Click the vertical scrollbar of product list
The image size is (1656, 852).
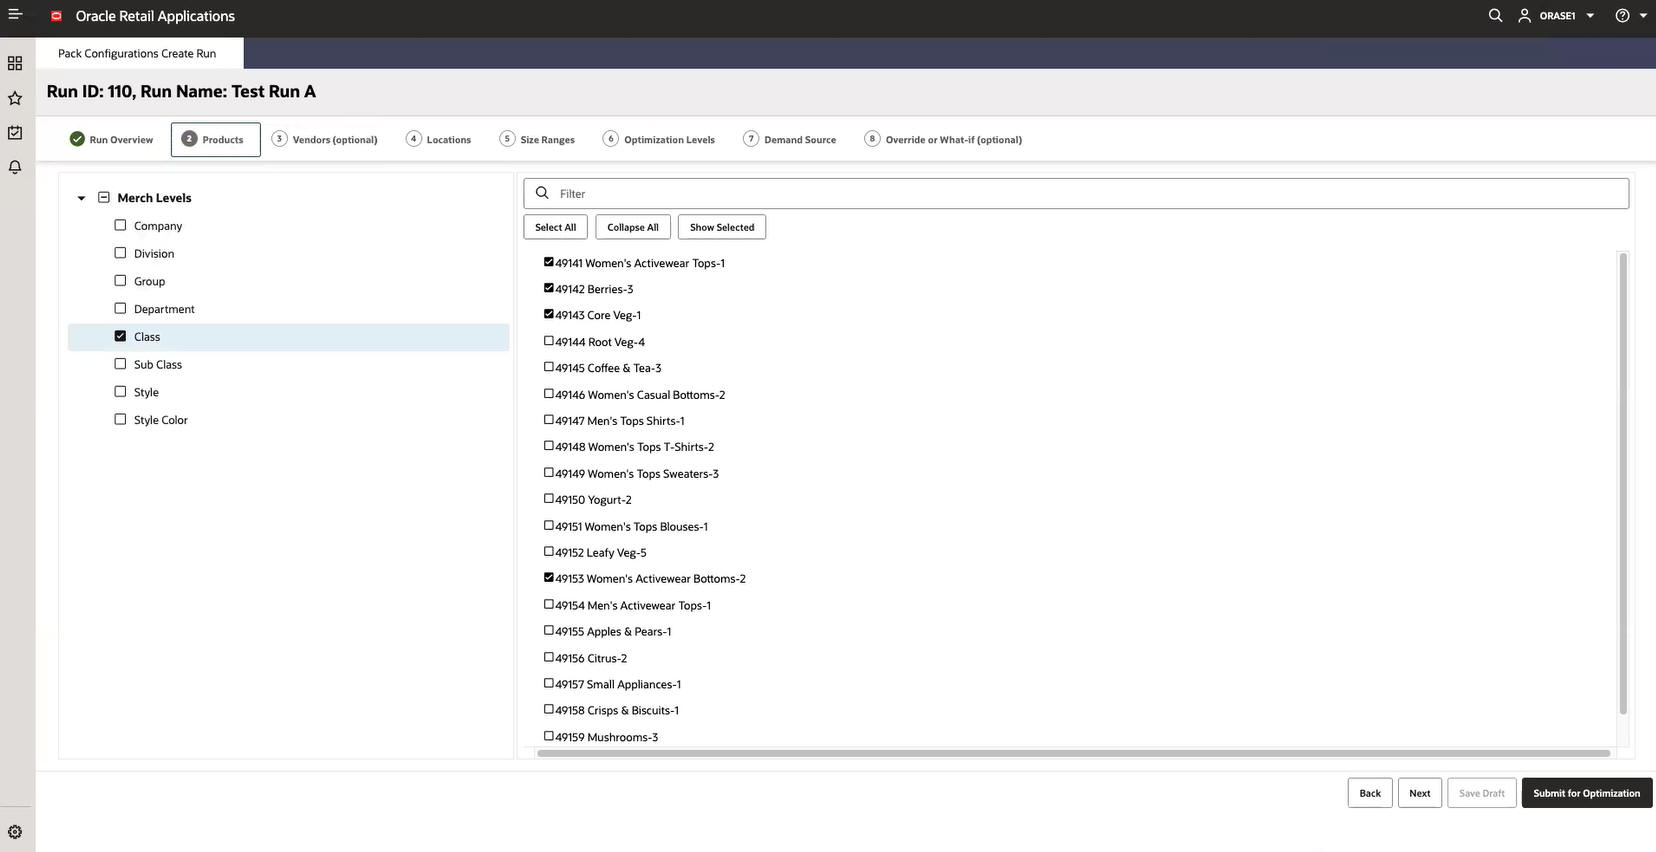tap(1623, 483)
